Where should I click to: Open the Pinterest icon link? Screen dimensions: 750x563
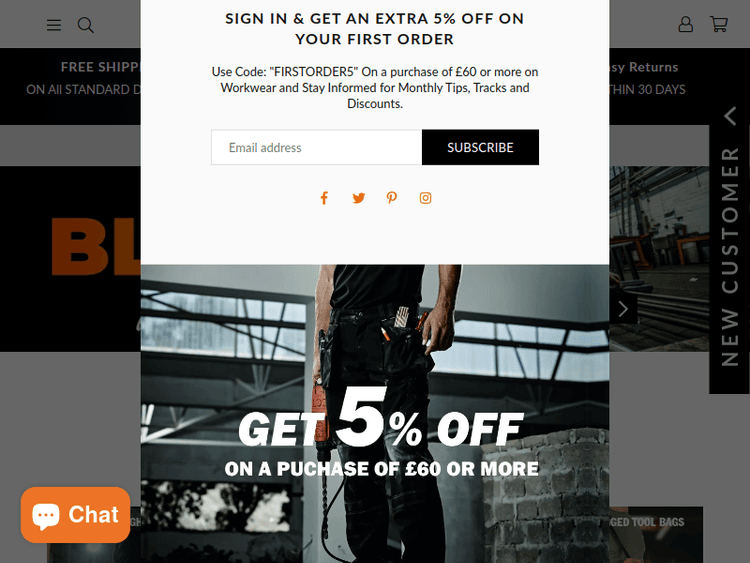(392, 198)
